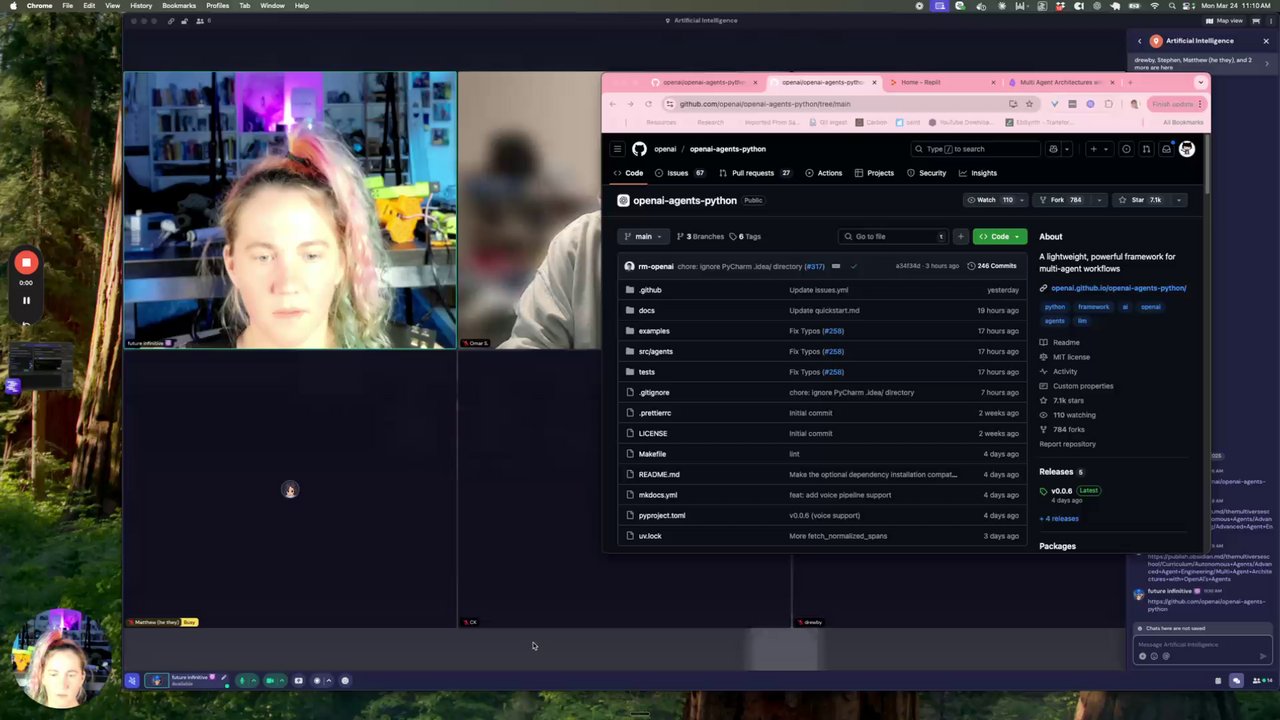1280x720 pixels.
Task: Expand the Fork options dropdown arrow
Action: click(1099, 200)
